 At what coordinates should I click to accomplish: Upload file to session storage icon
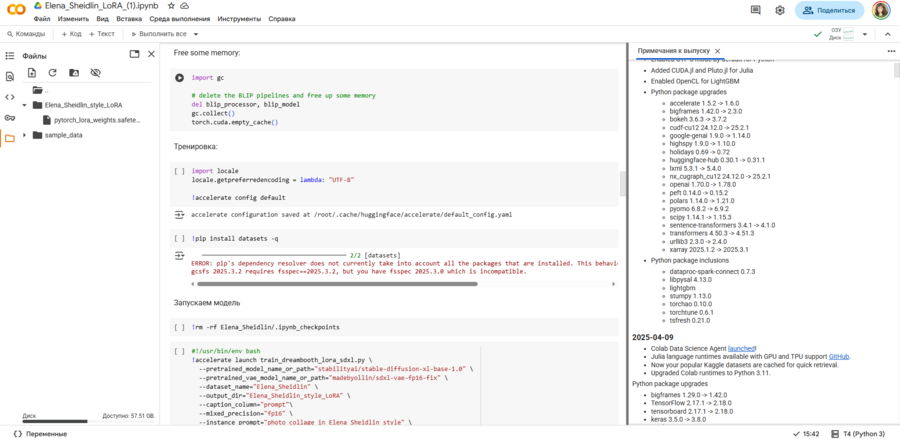click(32, 73)
